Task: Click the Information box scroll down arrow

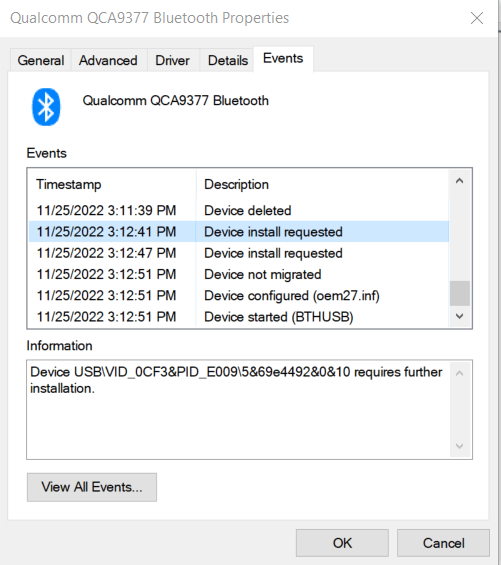Action: (x=460, y=446)
